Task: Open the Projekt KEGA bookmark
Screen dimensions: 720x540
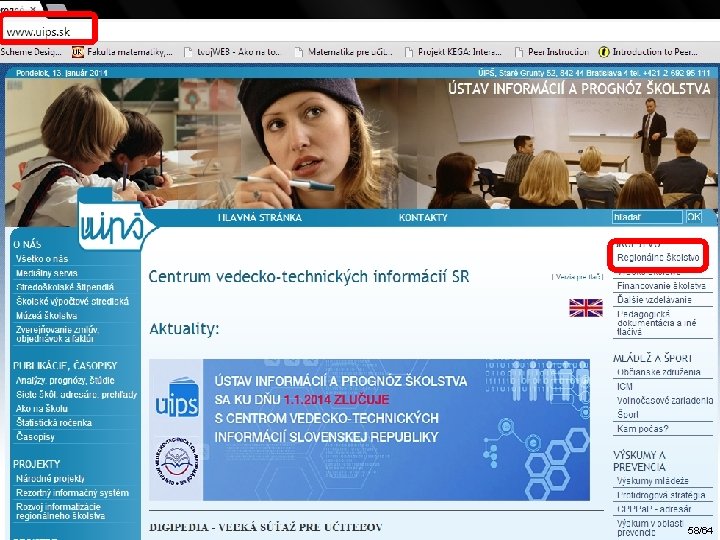Action: 453,52
